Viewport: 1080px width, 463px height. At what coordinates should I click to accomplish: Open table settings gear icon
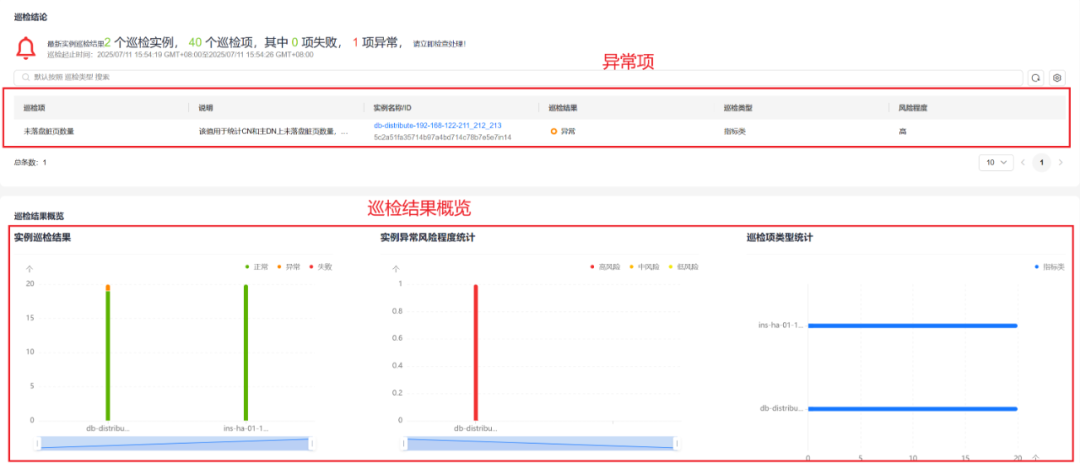tap(1057, 78)
